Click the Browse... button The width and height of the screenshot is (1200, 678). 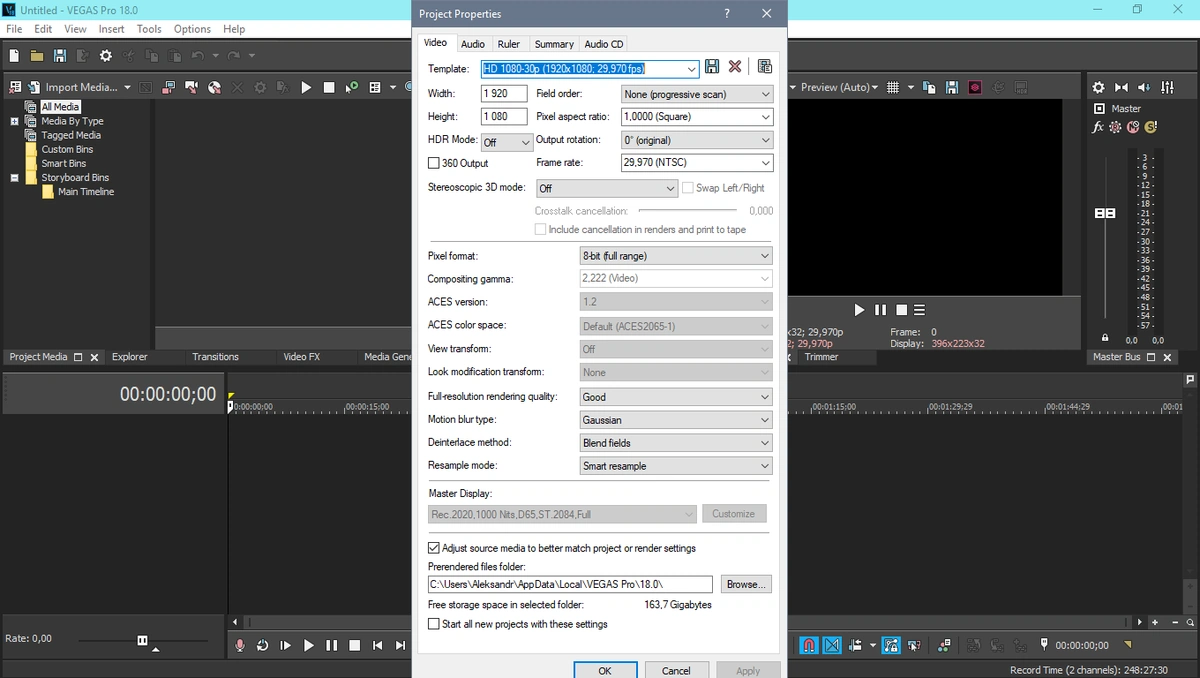coord(746,584)
